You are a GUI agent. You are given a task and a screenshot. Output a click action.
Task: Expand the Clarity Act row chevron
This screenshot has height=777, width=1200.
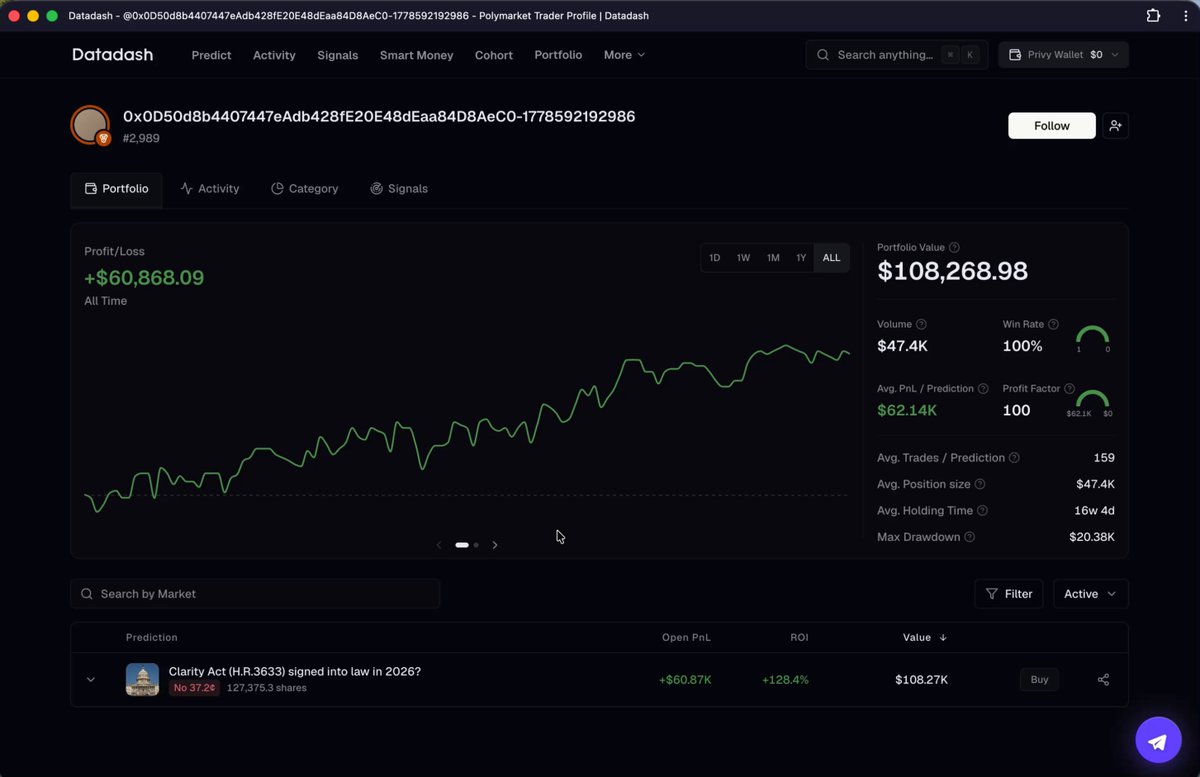pos(90,680)
